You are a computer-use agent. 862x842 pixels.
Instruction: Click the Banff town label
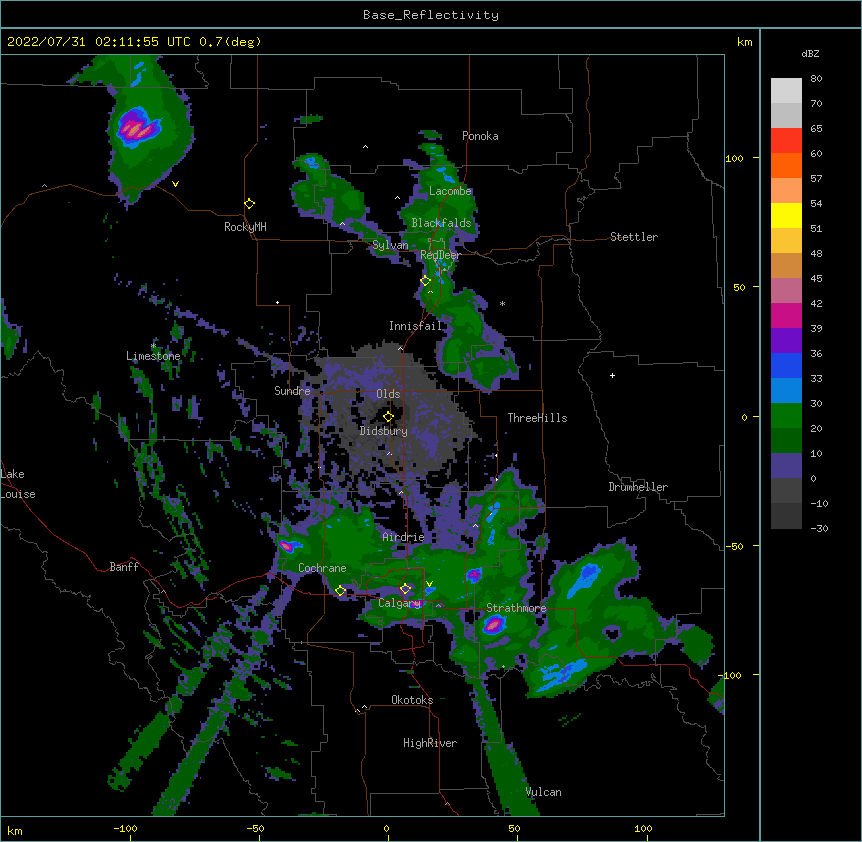124,567
